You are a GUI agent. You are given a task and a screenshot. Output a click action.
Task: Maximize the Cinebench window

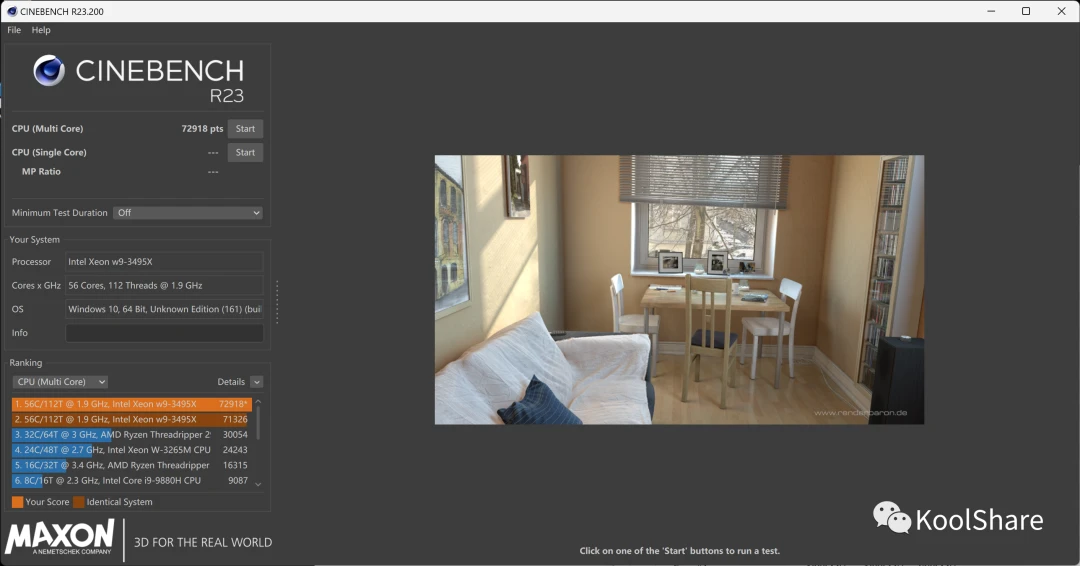1026,11
